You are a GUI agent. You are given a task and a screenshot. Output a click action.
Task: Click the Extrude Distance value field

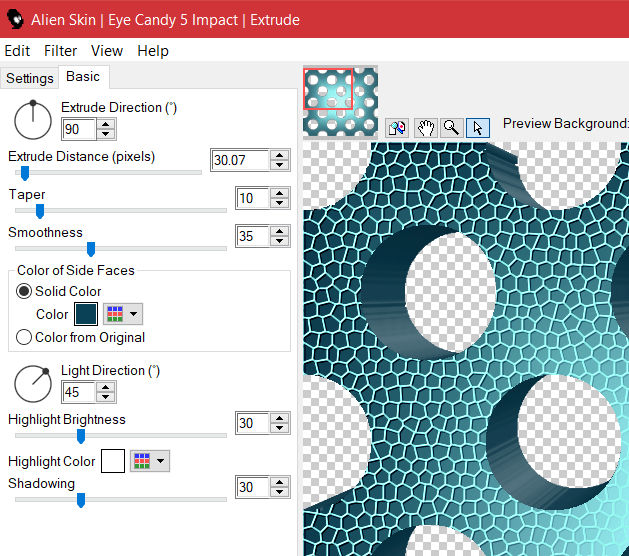pos(240,160)
